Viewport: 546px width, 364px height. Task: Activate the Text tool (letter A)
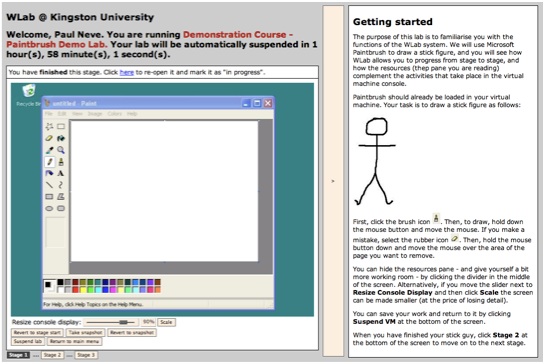click(x=61, y=173)
